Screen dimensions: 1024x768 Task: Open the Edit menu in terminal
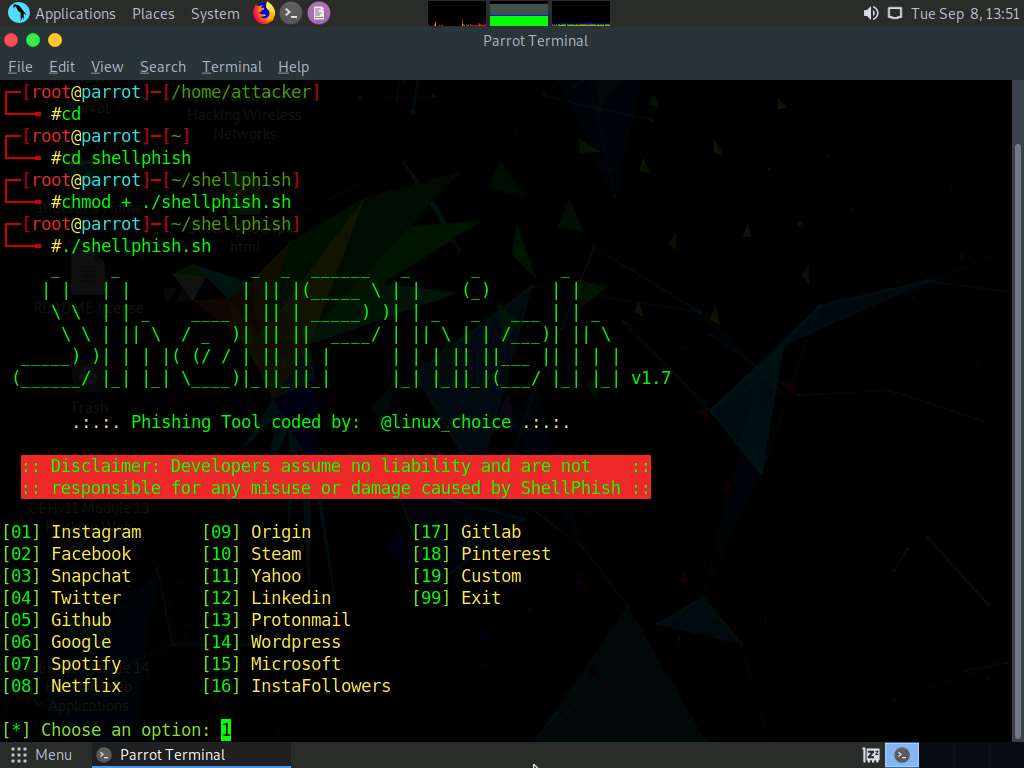(62, 67)
